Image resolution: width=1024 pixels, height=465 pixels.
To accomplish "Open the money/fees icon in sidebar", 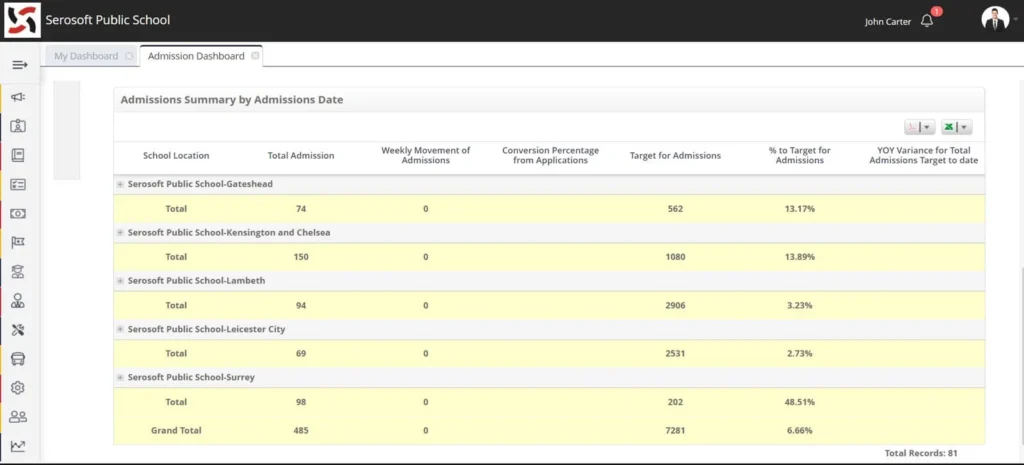I will click(18, 213).
